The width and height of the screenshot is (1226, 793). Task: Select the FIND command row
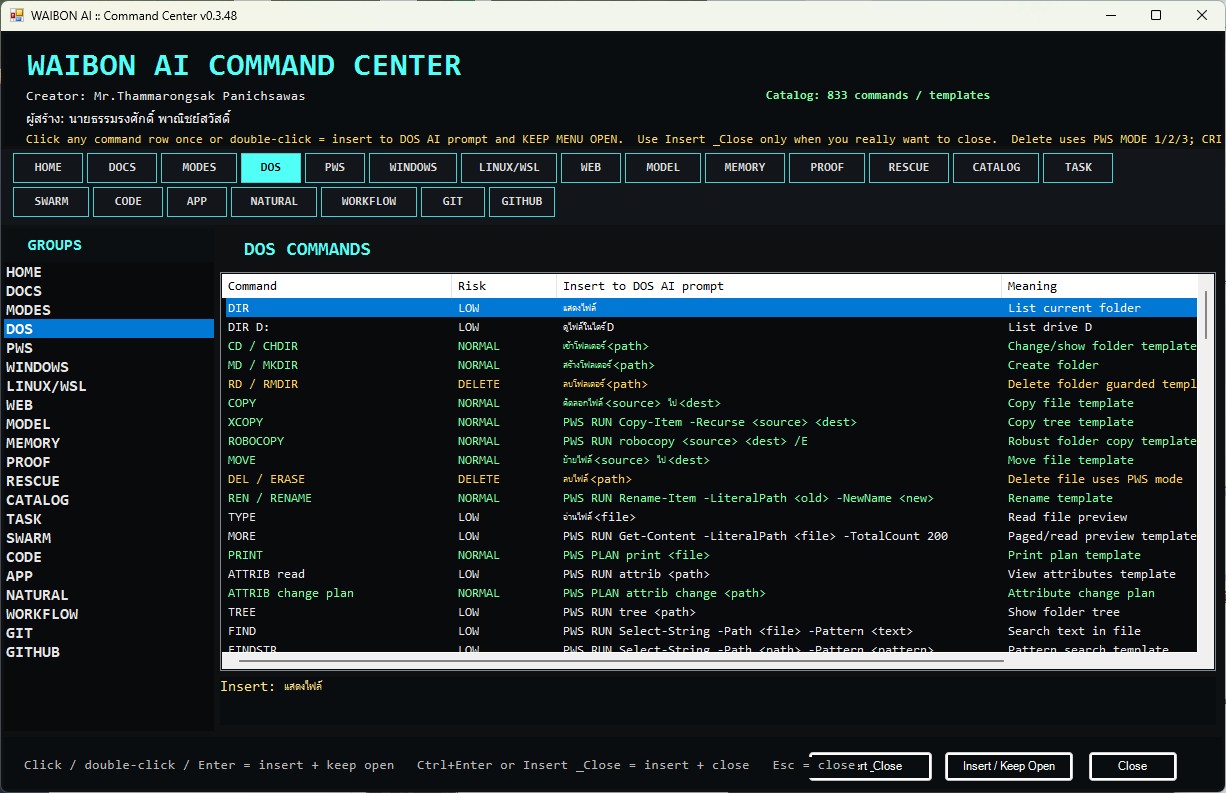point(710,631)
